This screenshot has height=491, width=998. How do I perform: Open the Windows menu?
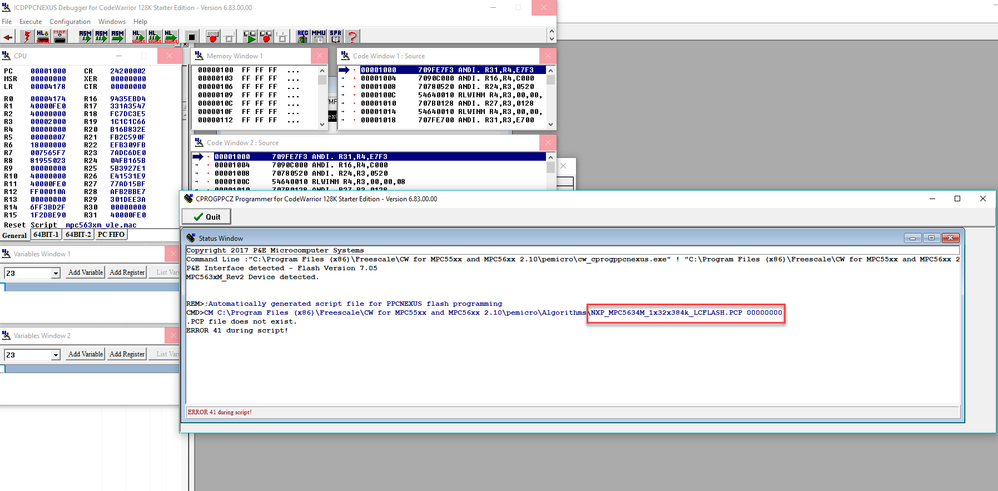click(x=112, y=22)
